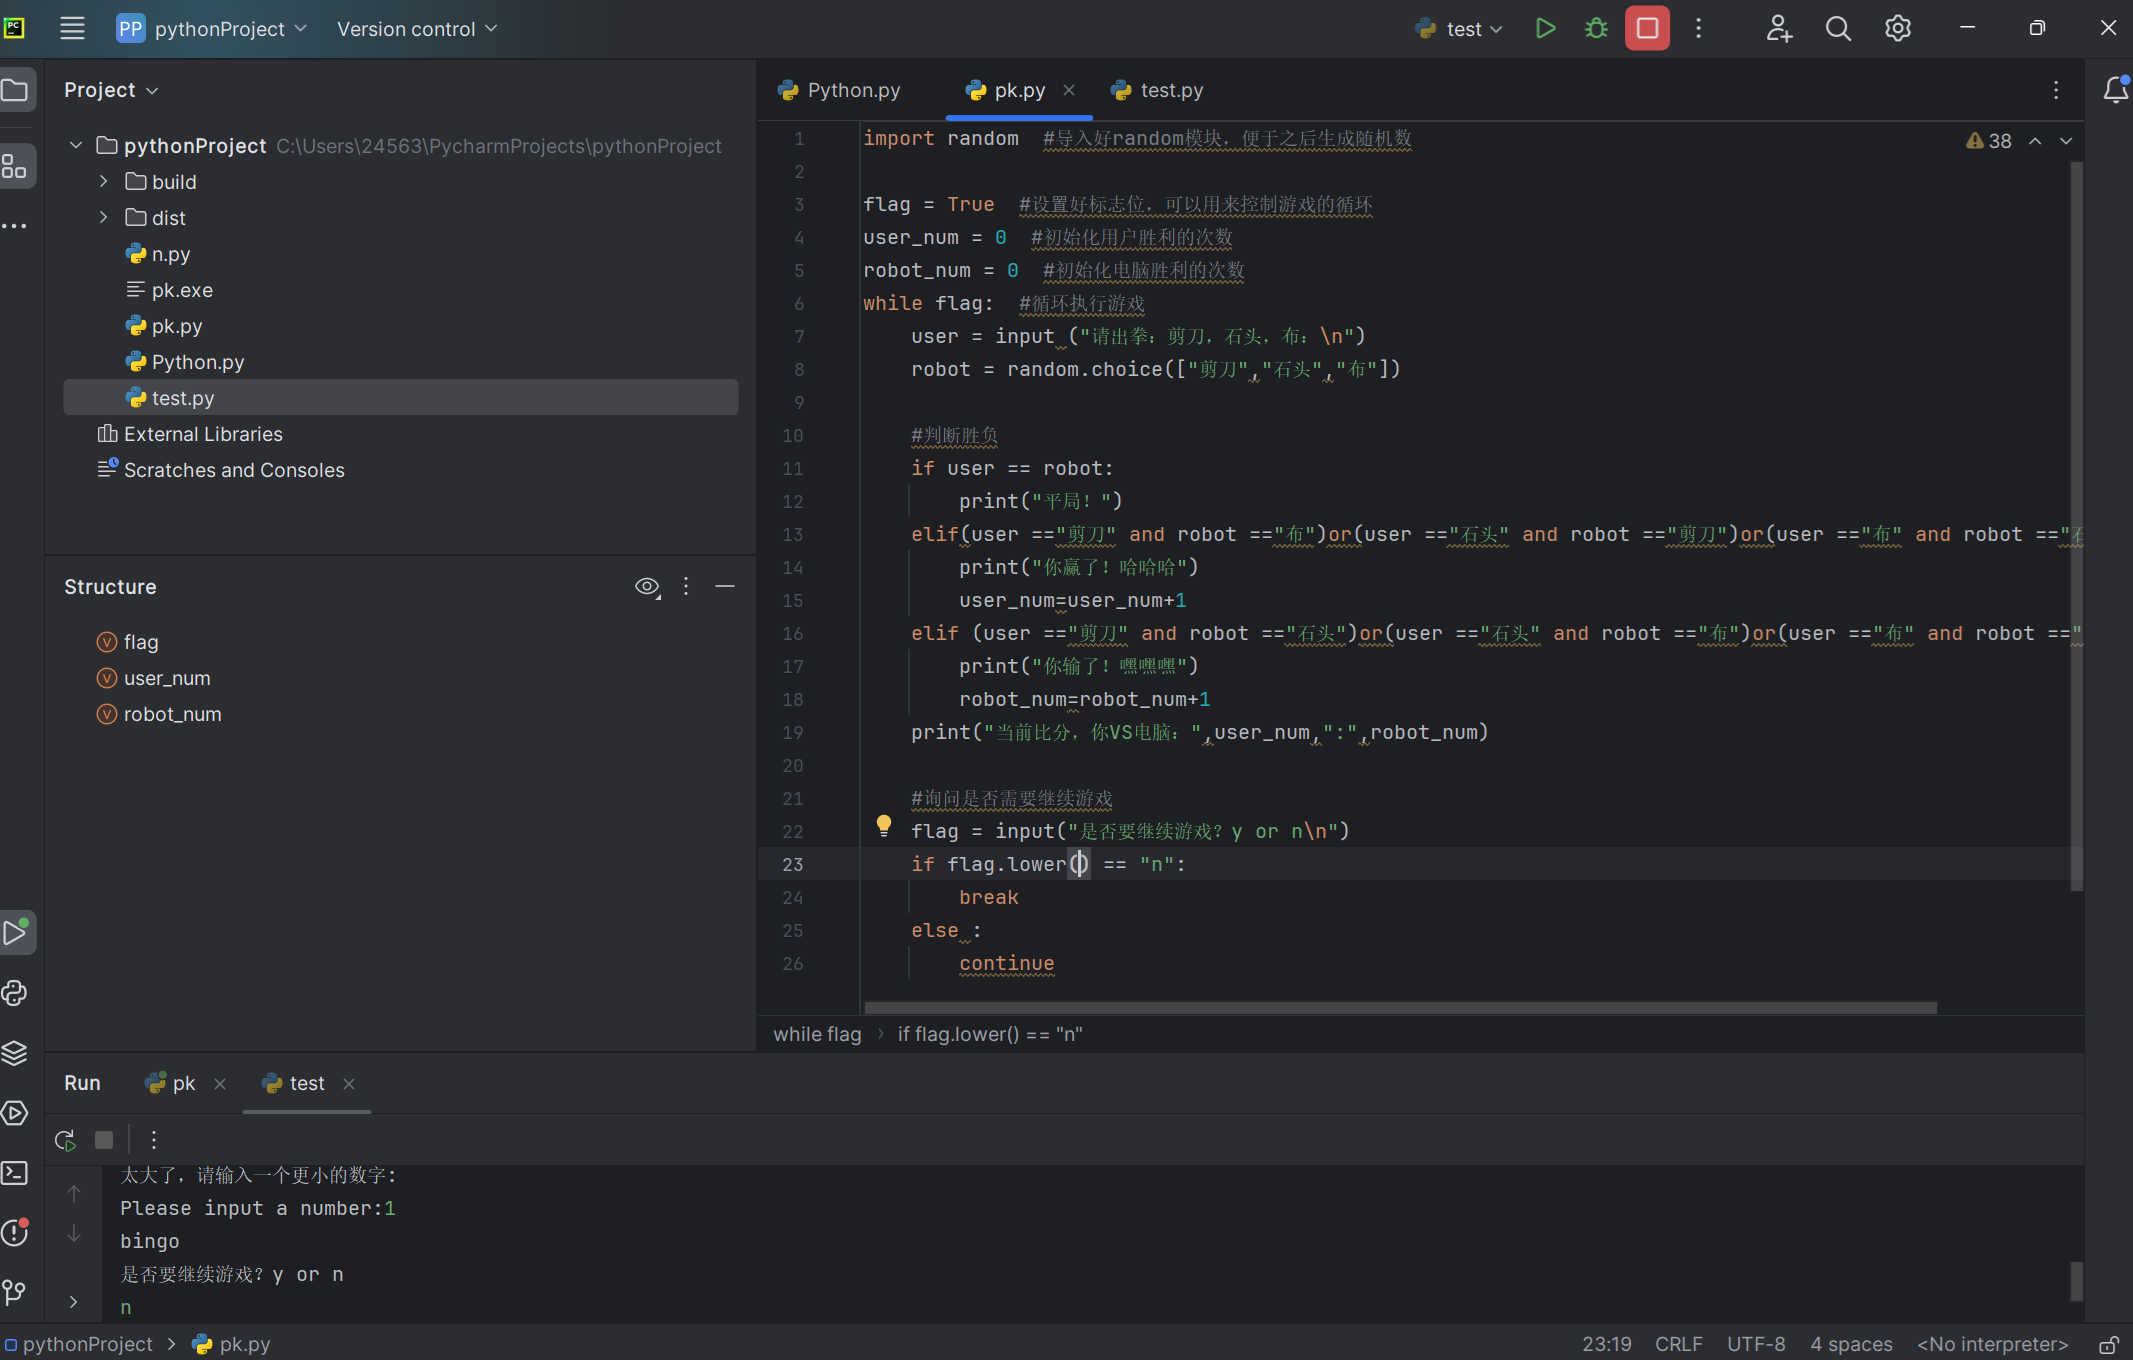This screenshot has height=1360, width=2133.
Task: Toggle the Project tool window folder icon
Action: [x=15, y=90]
